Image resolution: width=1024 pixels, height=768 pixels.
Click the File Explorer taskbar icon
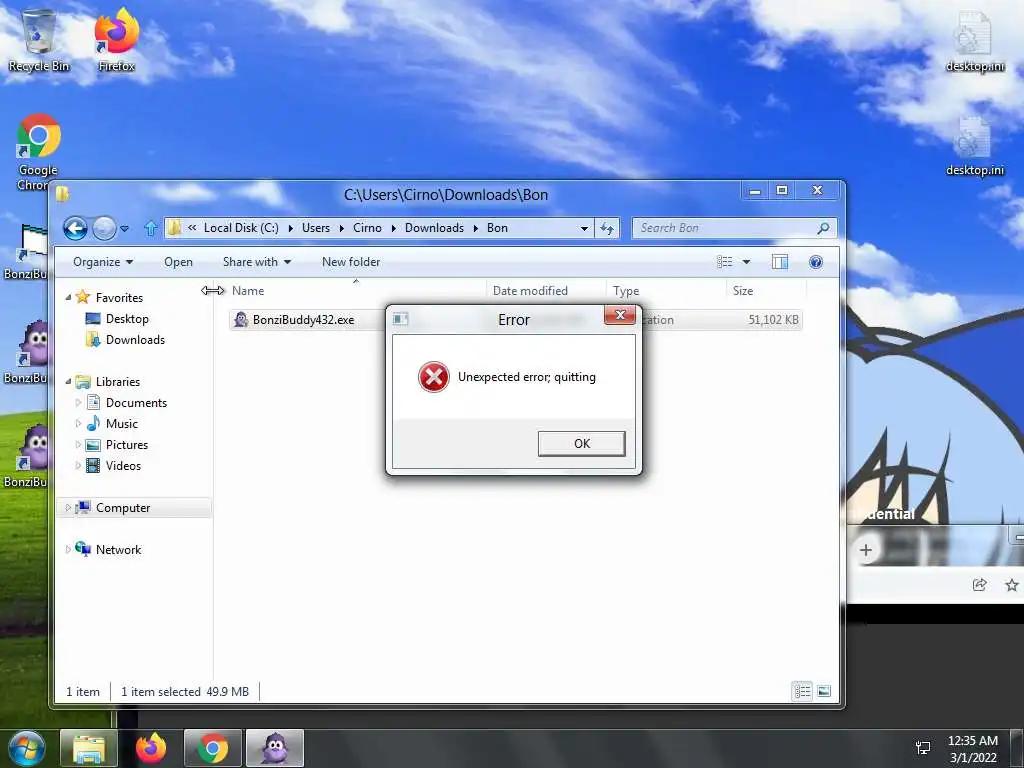[x=89, y=748]
